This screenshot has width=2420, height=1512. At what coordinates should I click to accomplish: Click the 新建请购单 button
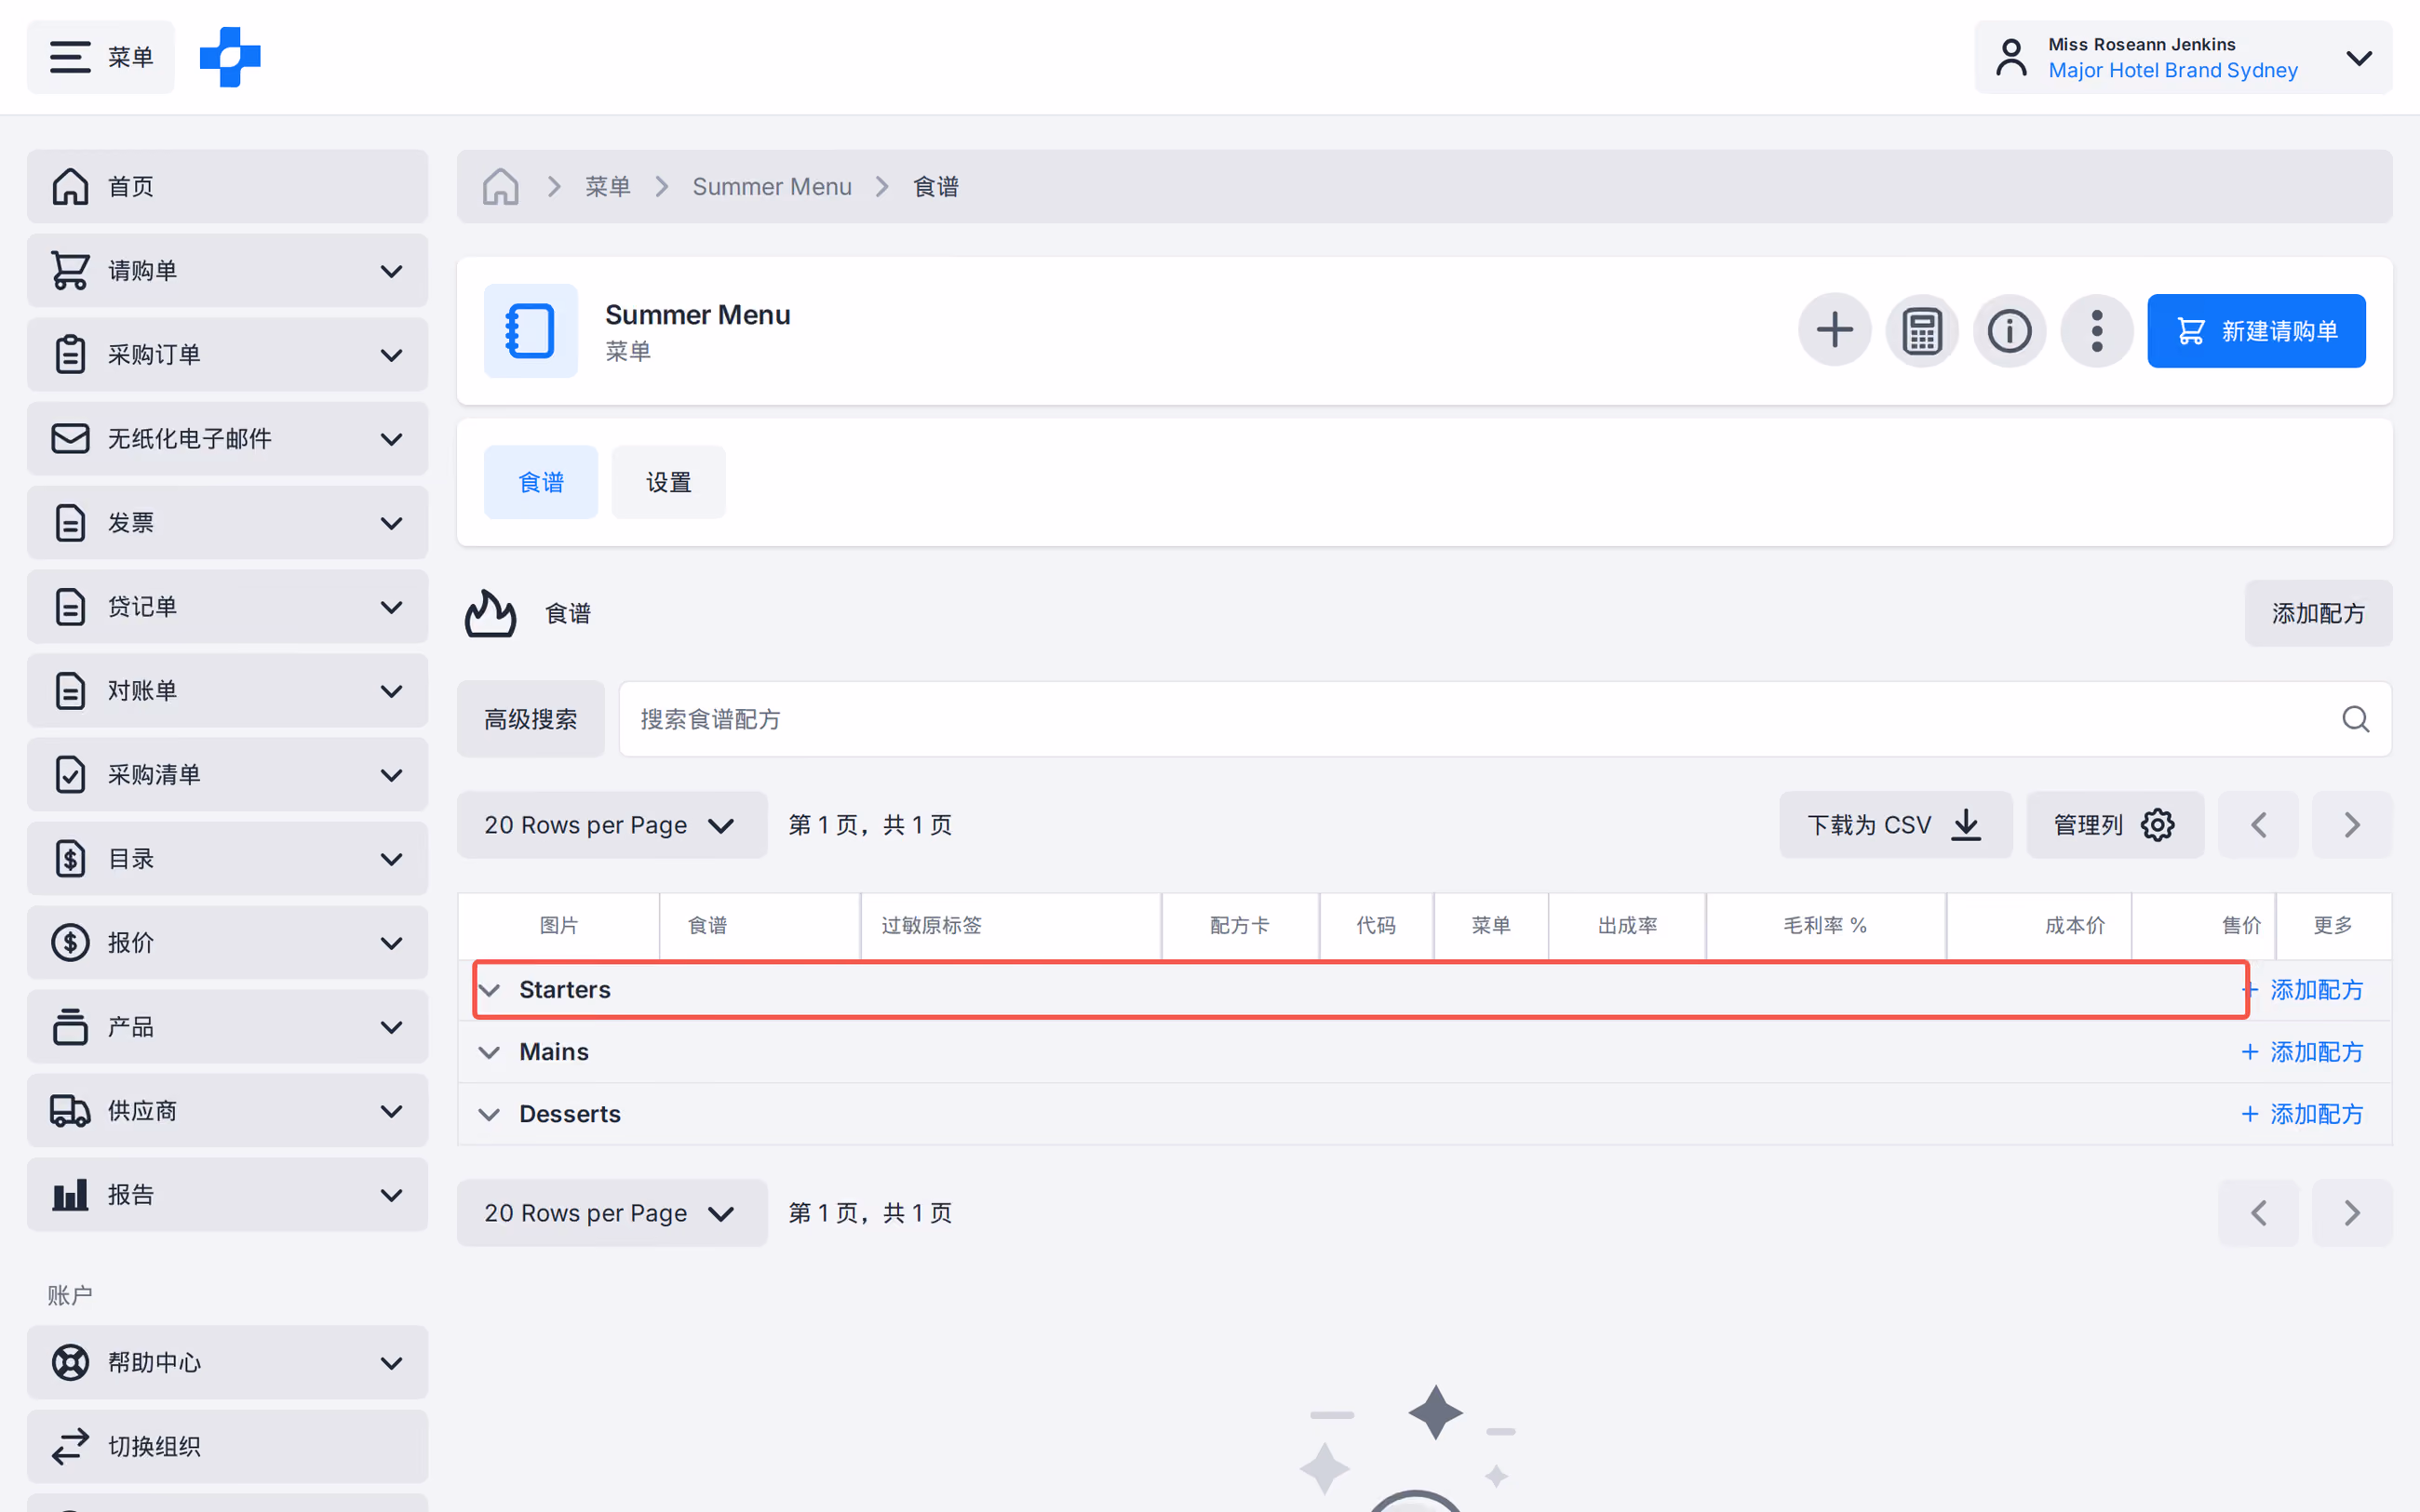(2256, 330)
